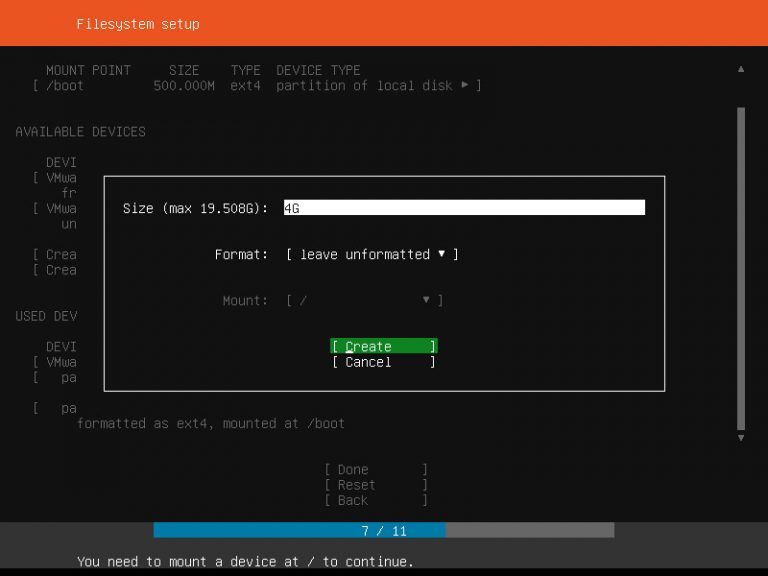The width and height of the screenshot is (768, 576).
Task: Click the Cancel button in dialog
Action: [384, 362]
